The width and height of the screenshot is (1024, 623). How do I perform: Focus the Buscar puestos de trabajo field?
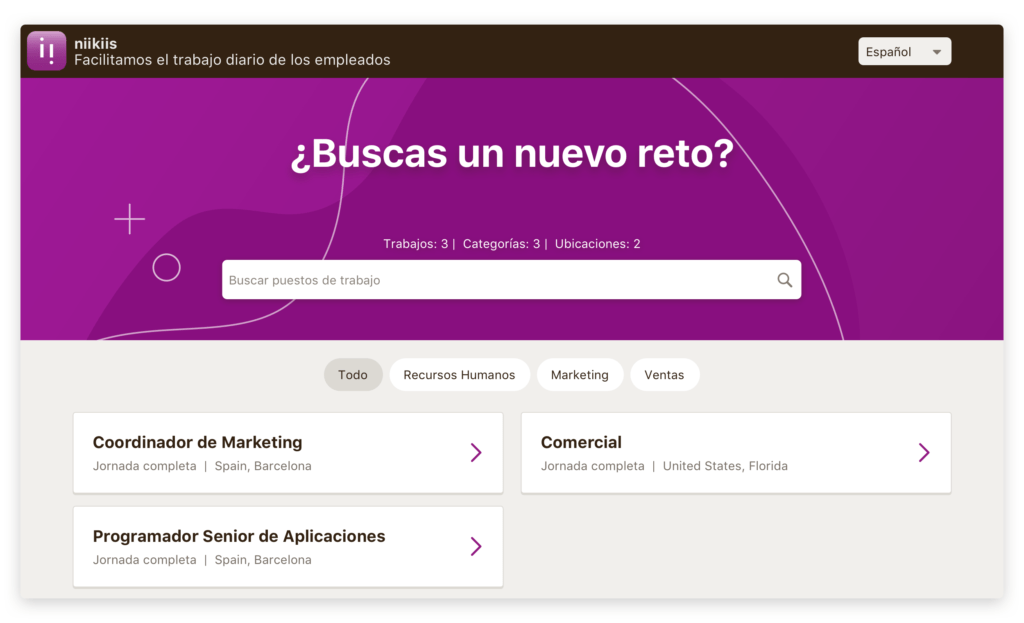pyautogui.click(x=500, y=280)
